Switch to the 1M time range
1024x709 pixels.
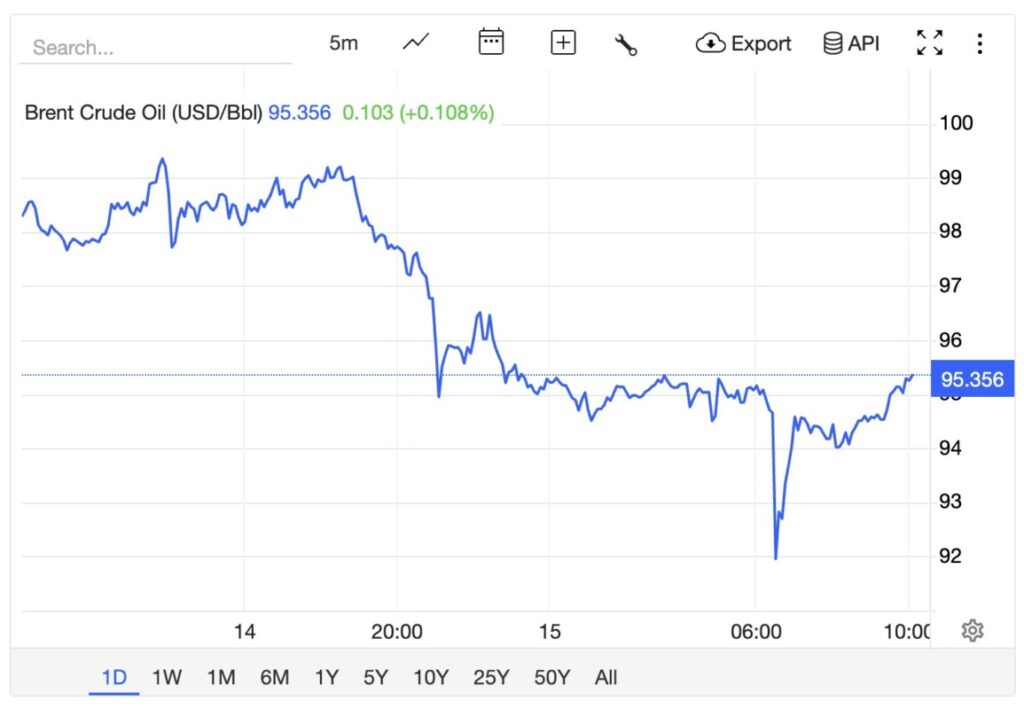click(220, 677)
